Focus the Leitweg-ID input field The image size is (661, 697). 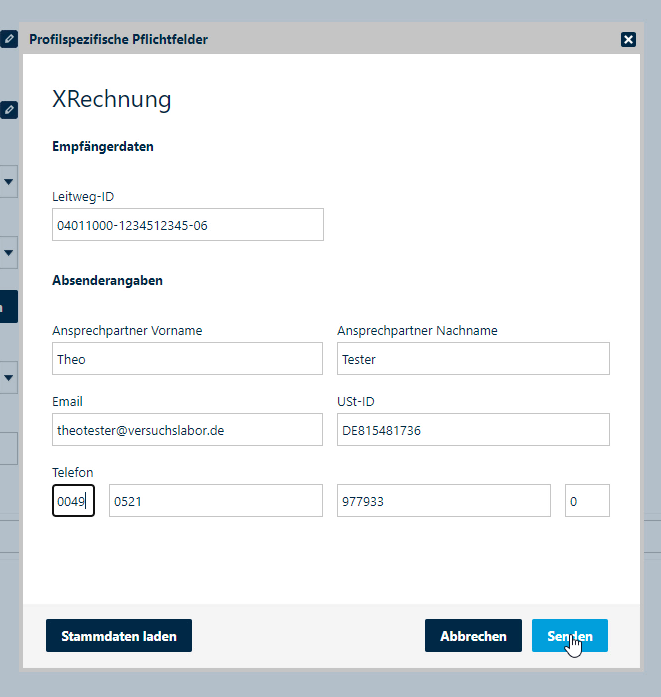[x=188, y=225]
